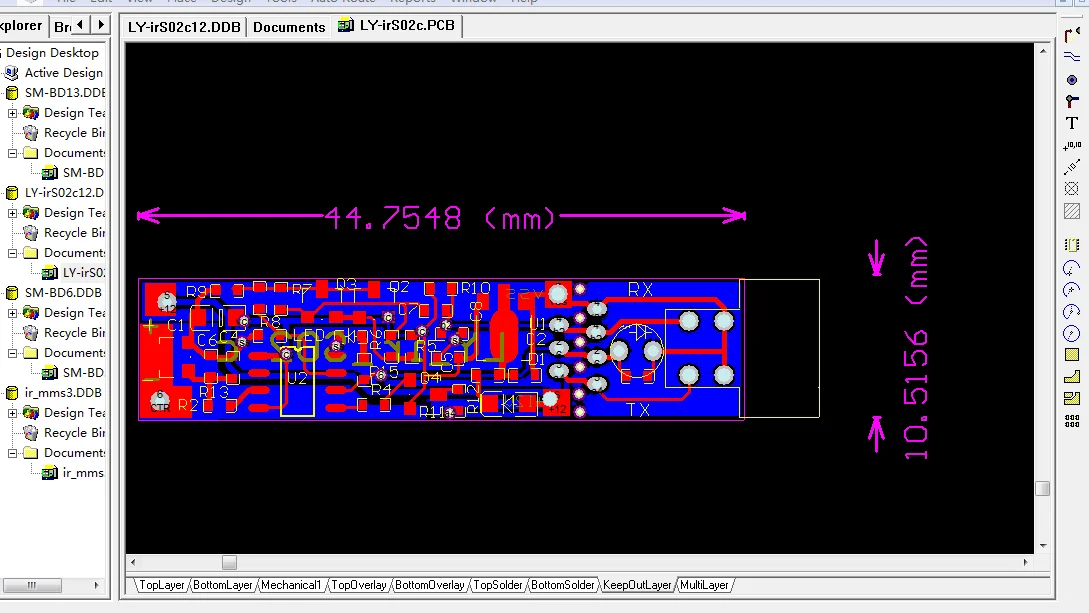Screen dimensions: 1089x613
Task: Collapse Documents folder under LY-irS02c12.DDB
Action: 13,253
